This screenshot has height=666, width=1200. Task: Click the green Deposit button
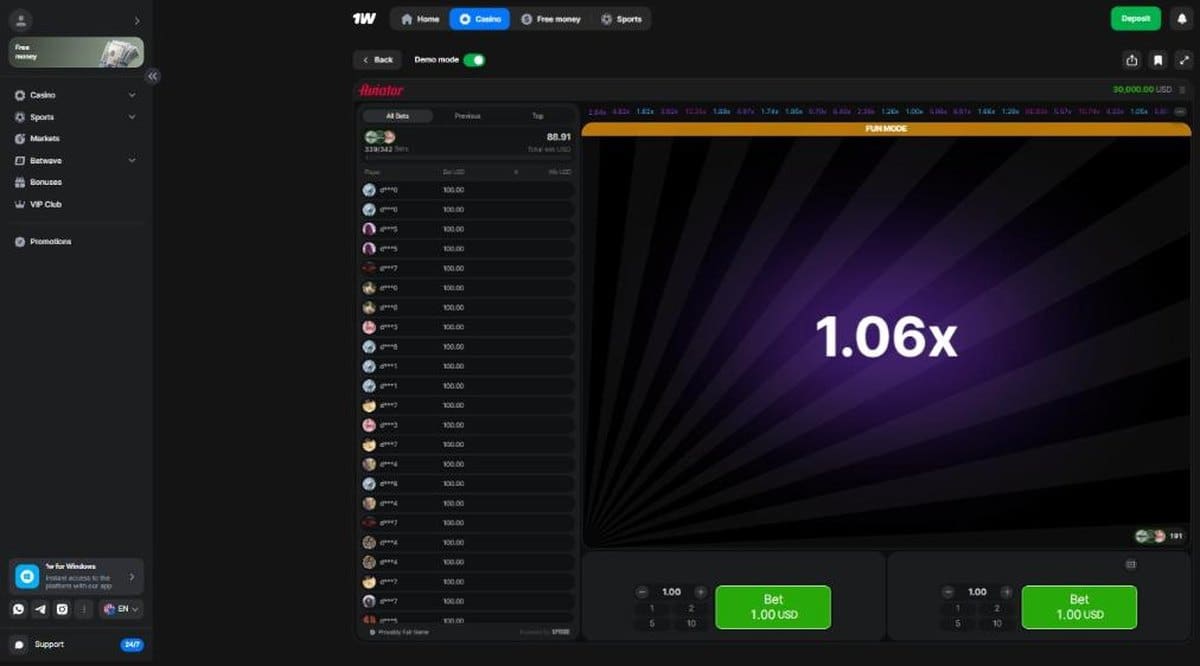coord(1136,19)
